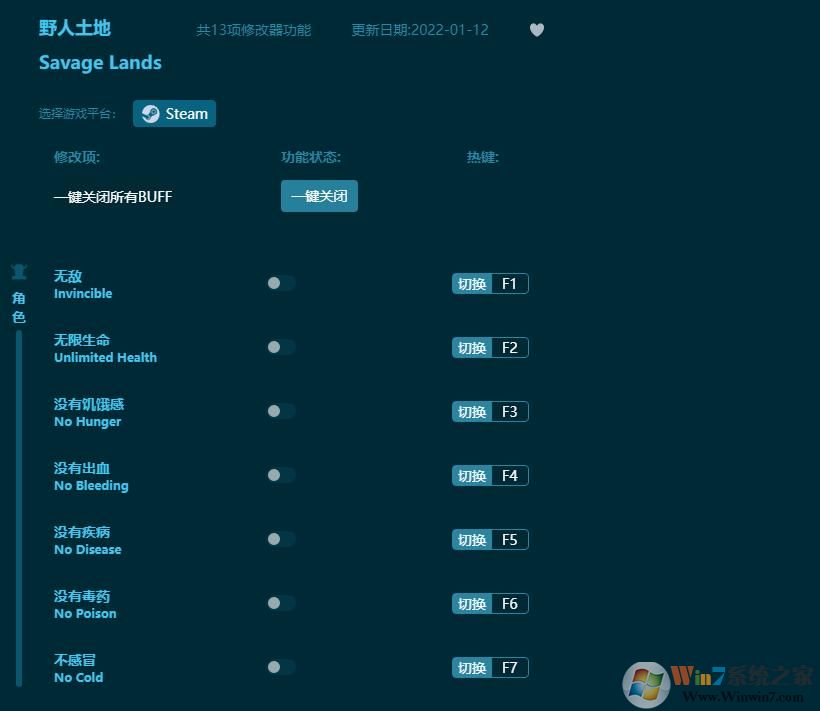Toggle the No Hunger switch
Image resolution: width=820 pixels, height=711 pixels.
click(280, 411)
